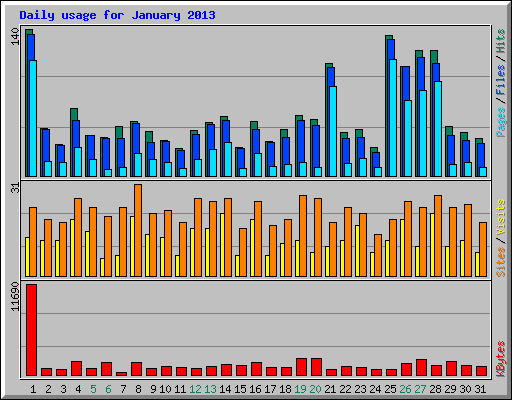
Task: Click the Hits legend label
Action: click(x=501, y=41)
